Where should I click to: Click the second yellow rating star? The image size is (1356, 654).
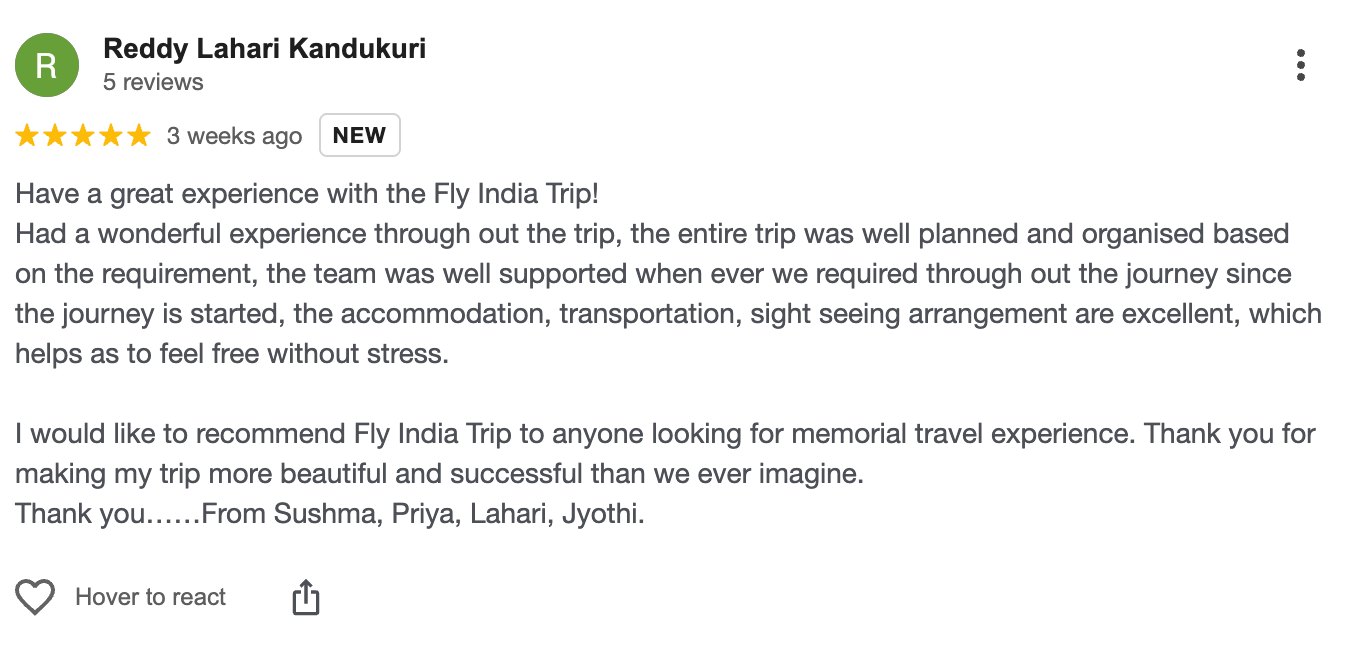coord(55,136)
